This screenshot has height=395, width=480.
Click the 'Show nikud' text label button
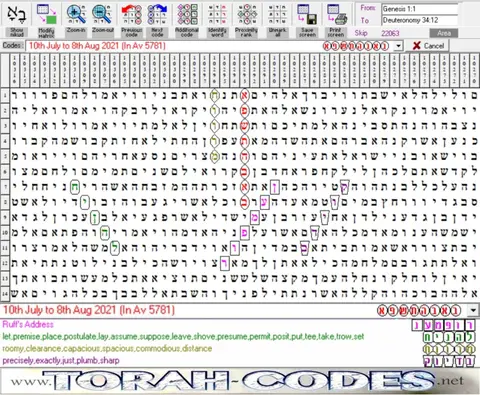point(17,32)
